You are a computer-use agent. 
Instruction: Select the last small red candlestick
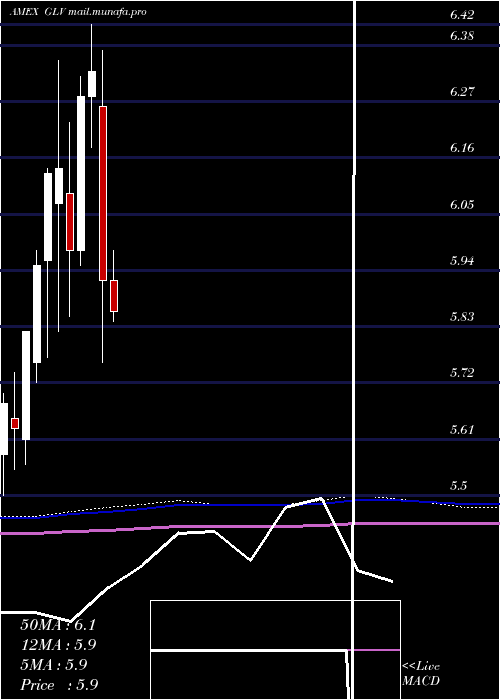(x=114, y=296)
